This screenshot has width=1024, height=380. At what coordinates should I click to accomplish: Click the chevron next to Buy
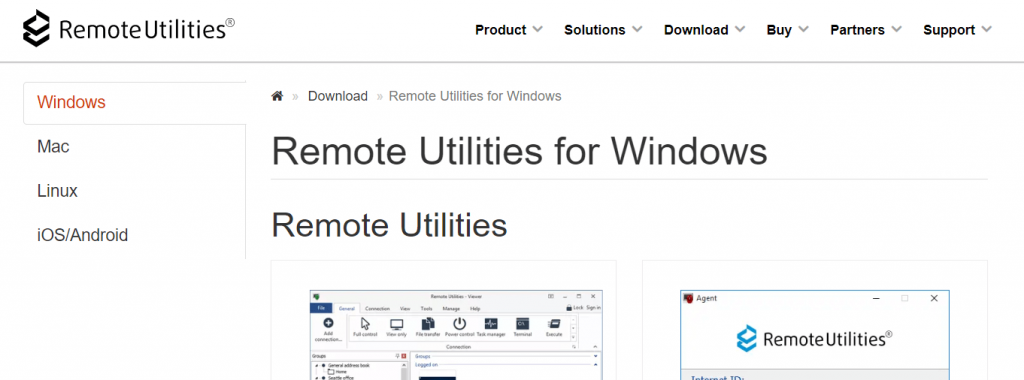pyautogui.click(x=804, y=29)
